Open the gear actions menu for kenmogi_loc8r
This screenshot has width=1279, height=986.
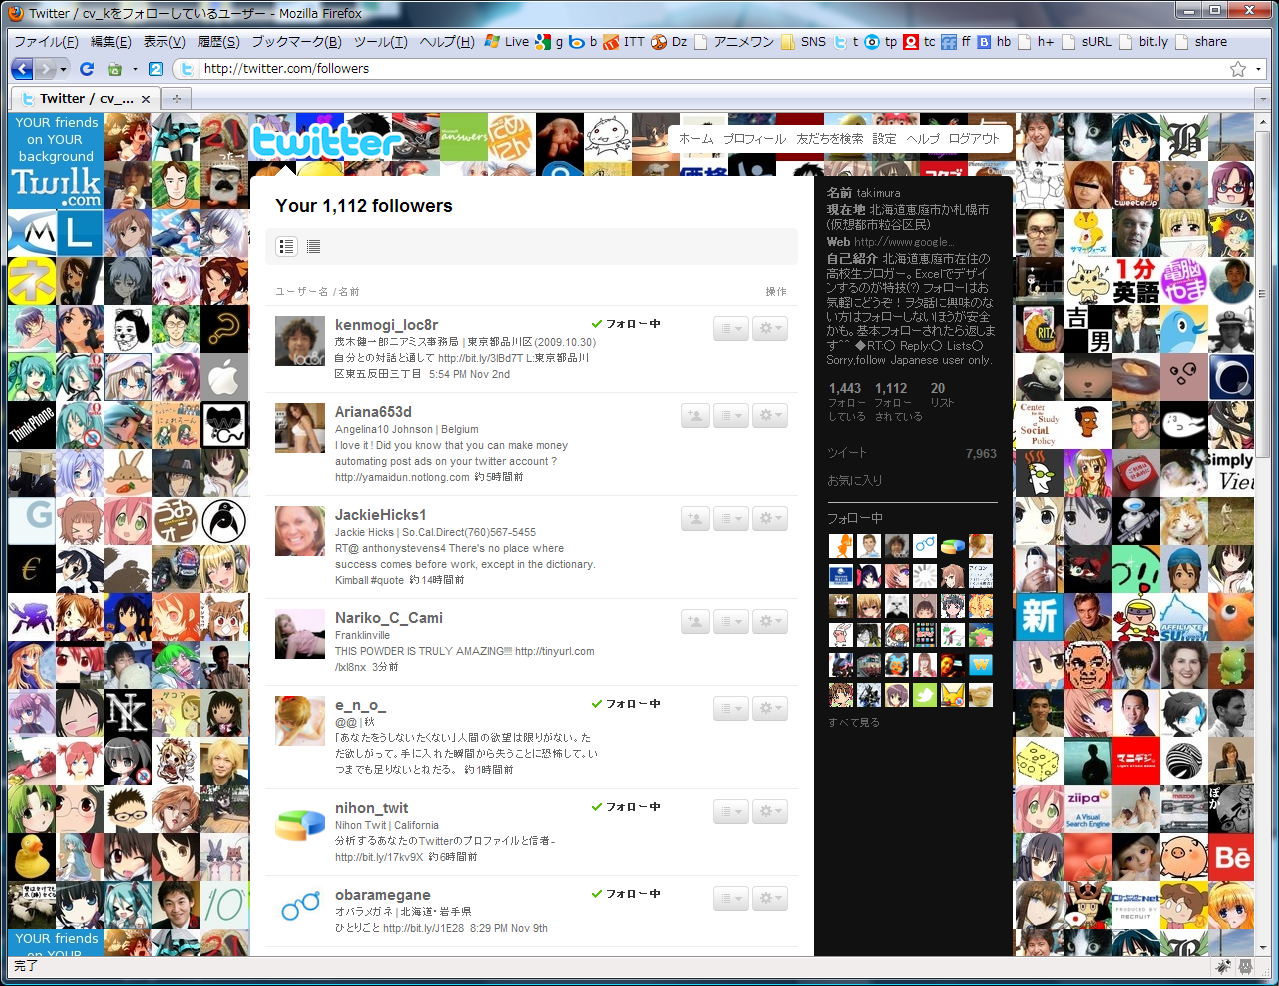tap(770, 328)
